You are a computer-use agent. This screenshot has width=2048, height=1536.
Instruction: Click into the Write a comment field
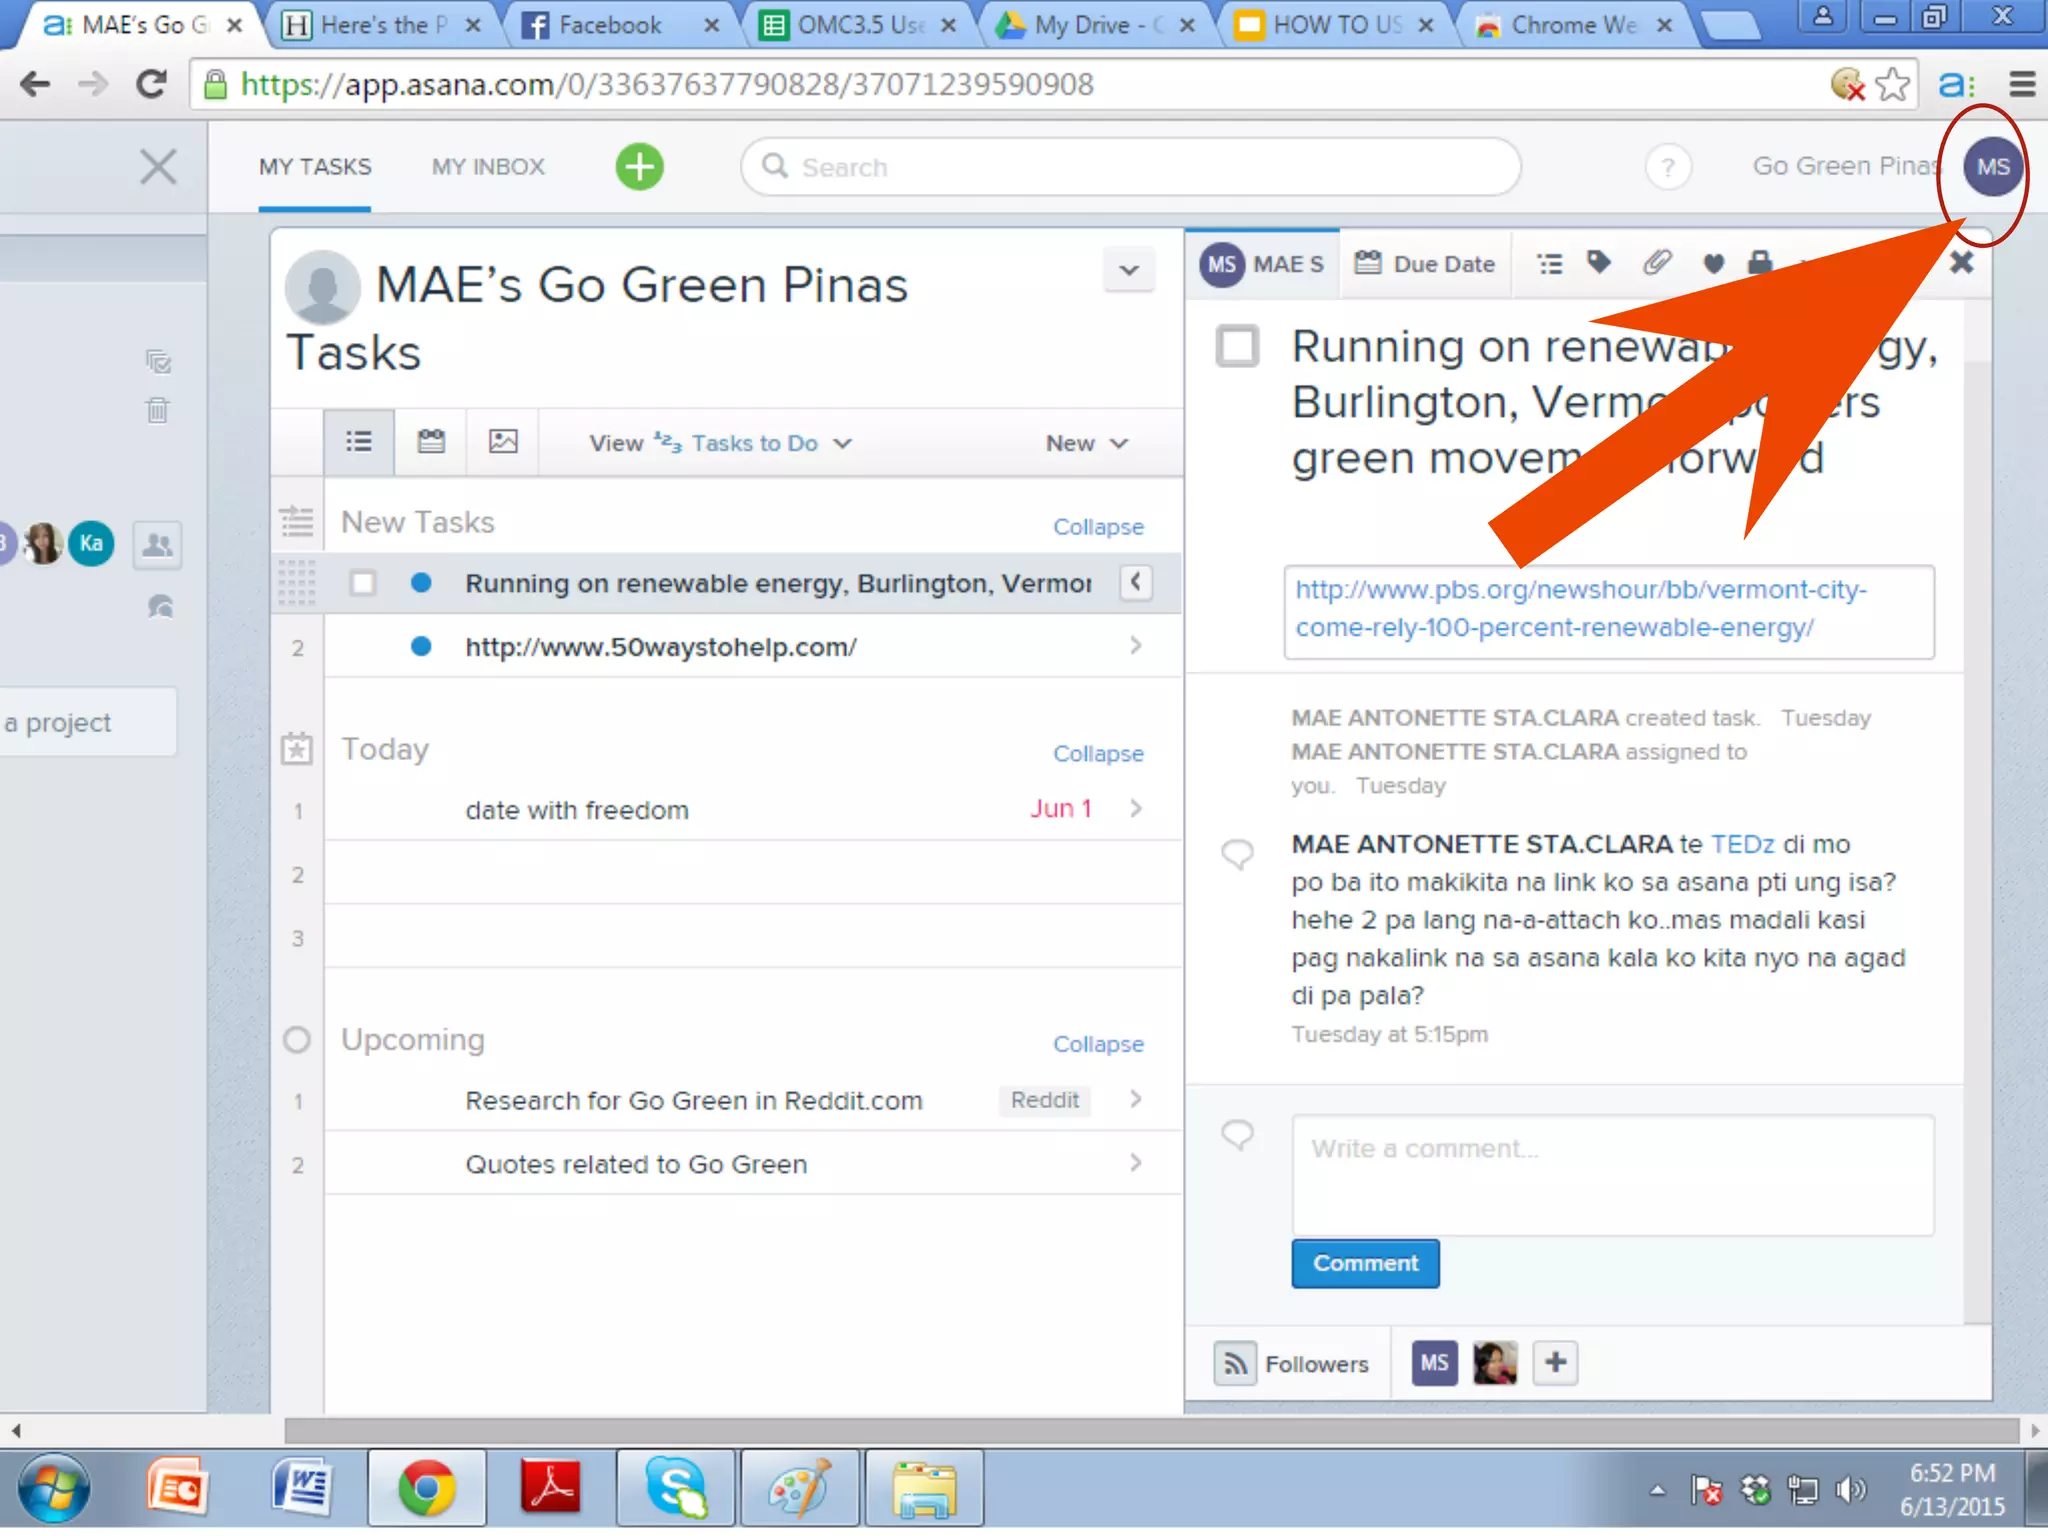click(x=1612, y=1175)
